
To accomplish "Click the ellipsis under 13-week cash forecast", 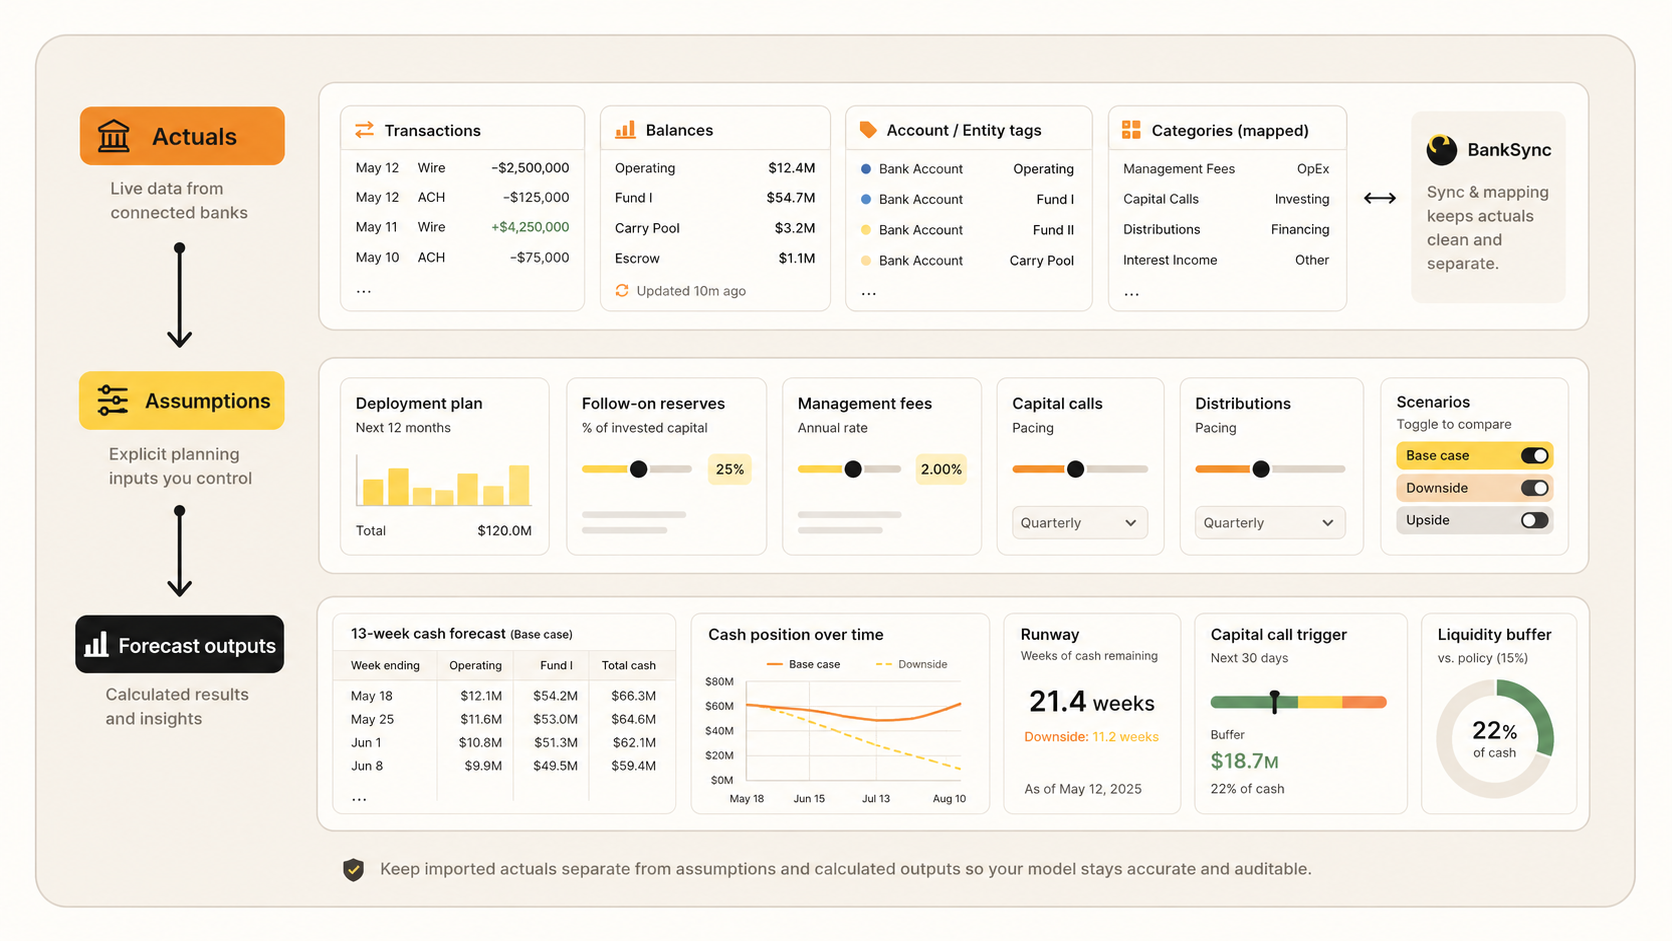I will point(359,798).
